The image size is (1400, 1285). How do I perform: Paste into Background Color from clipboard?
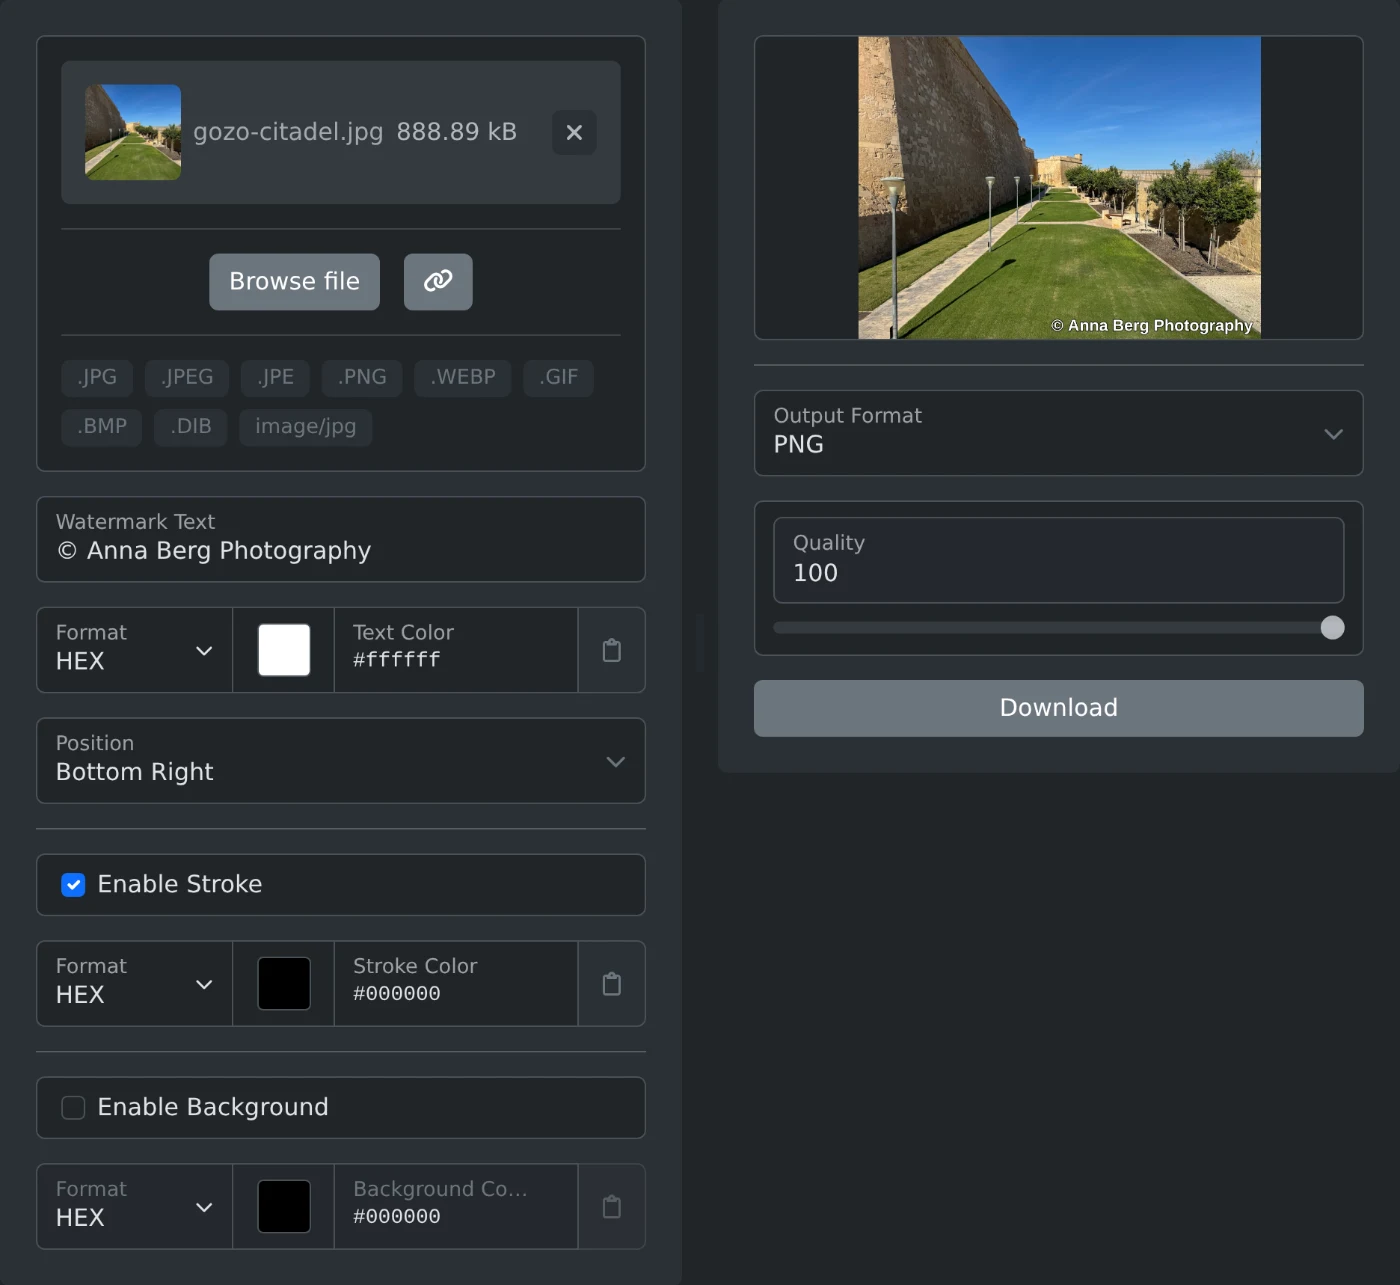[612, 1207]
